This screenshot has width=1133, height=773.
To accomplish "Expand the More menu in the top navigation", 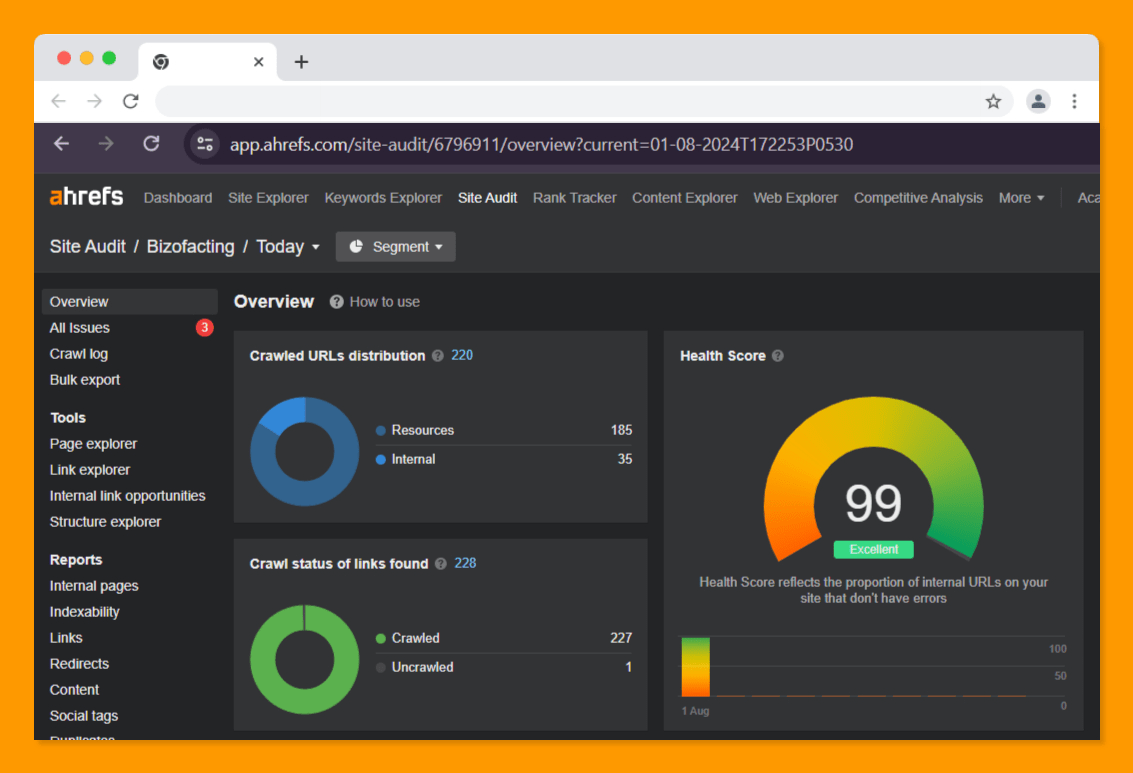I will click(1021, 198).
